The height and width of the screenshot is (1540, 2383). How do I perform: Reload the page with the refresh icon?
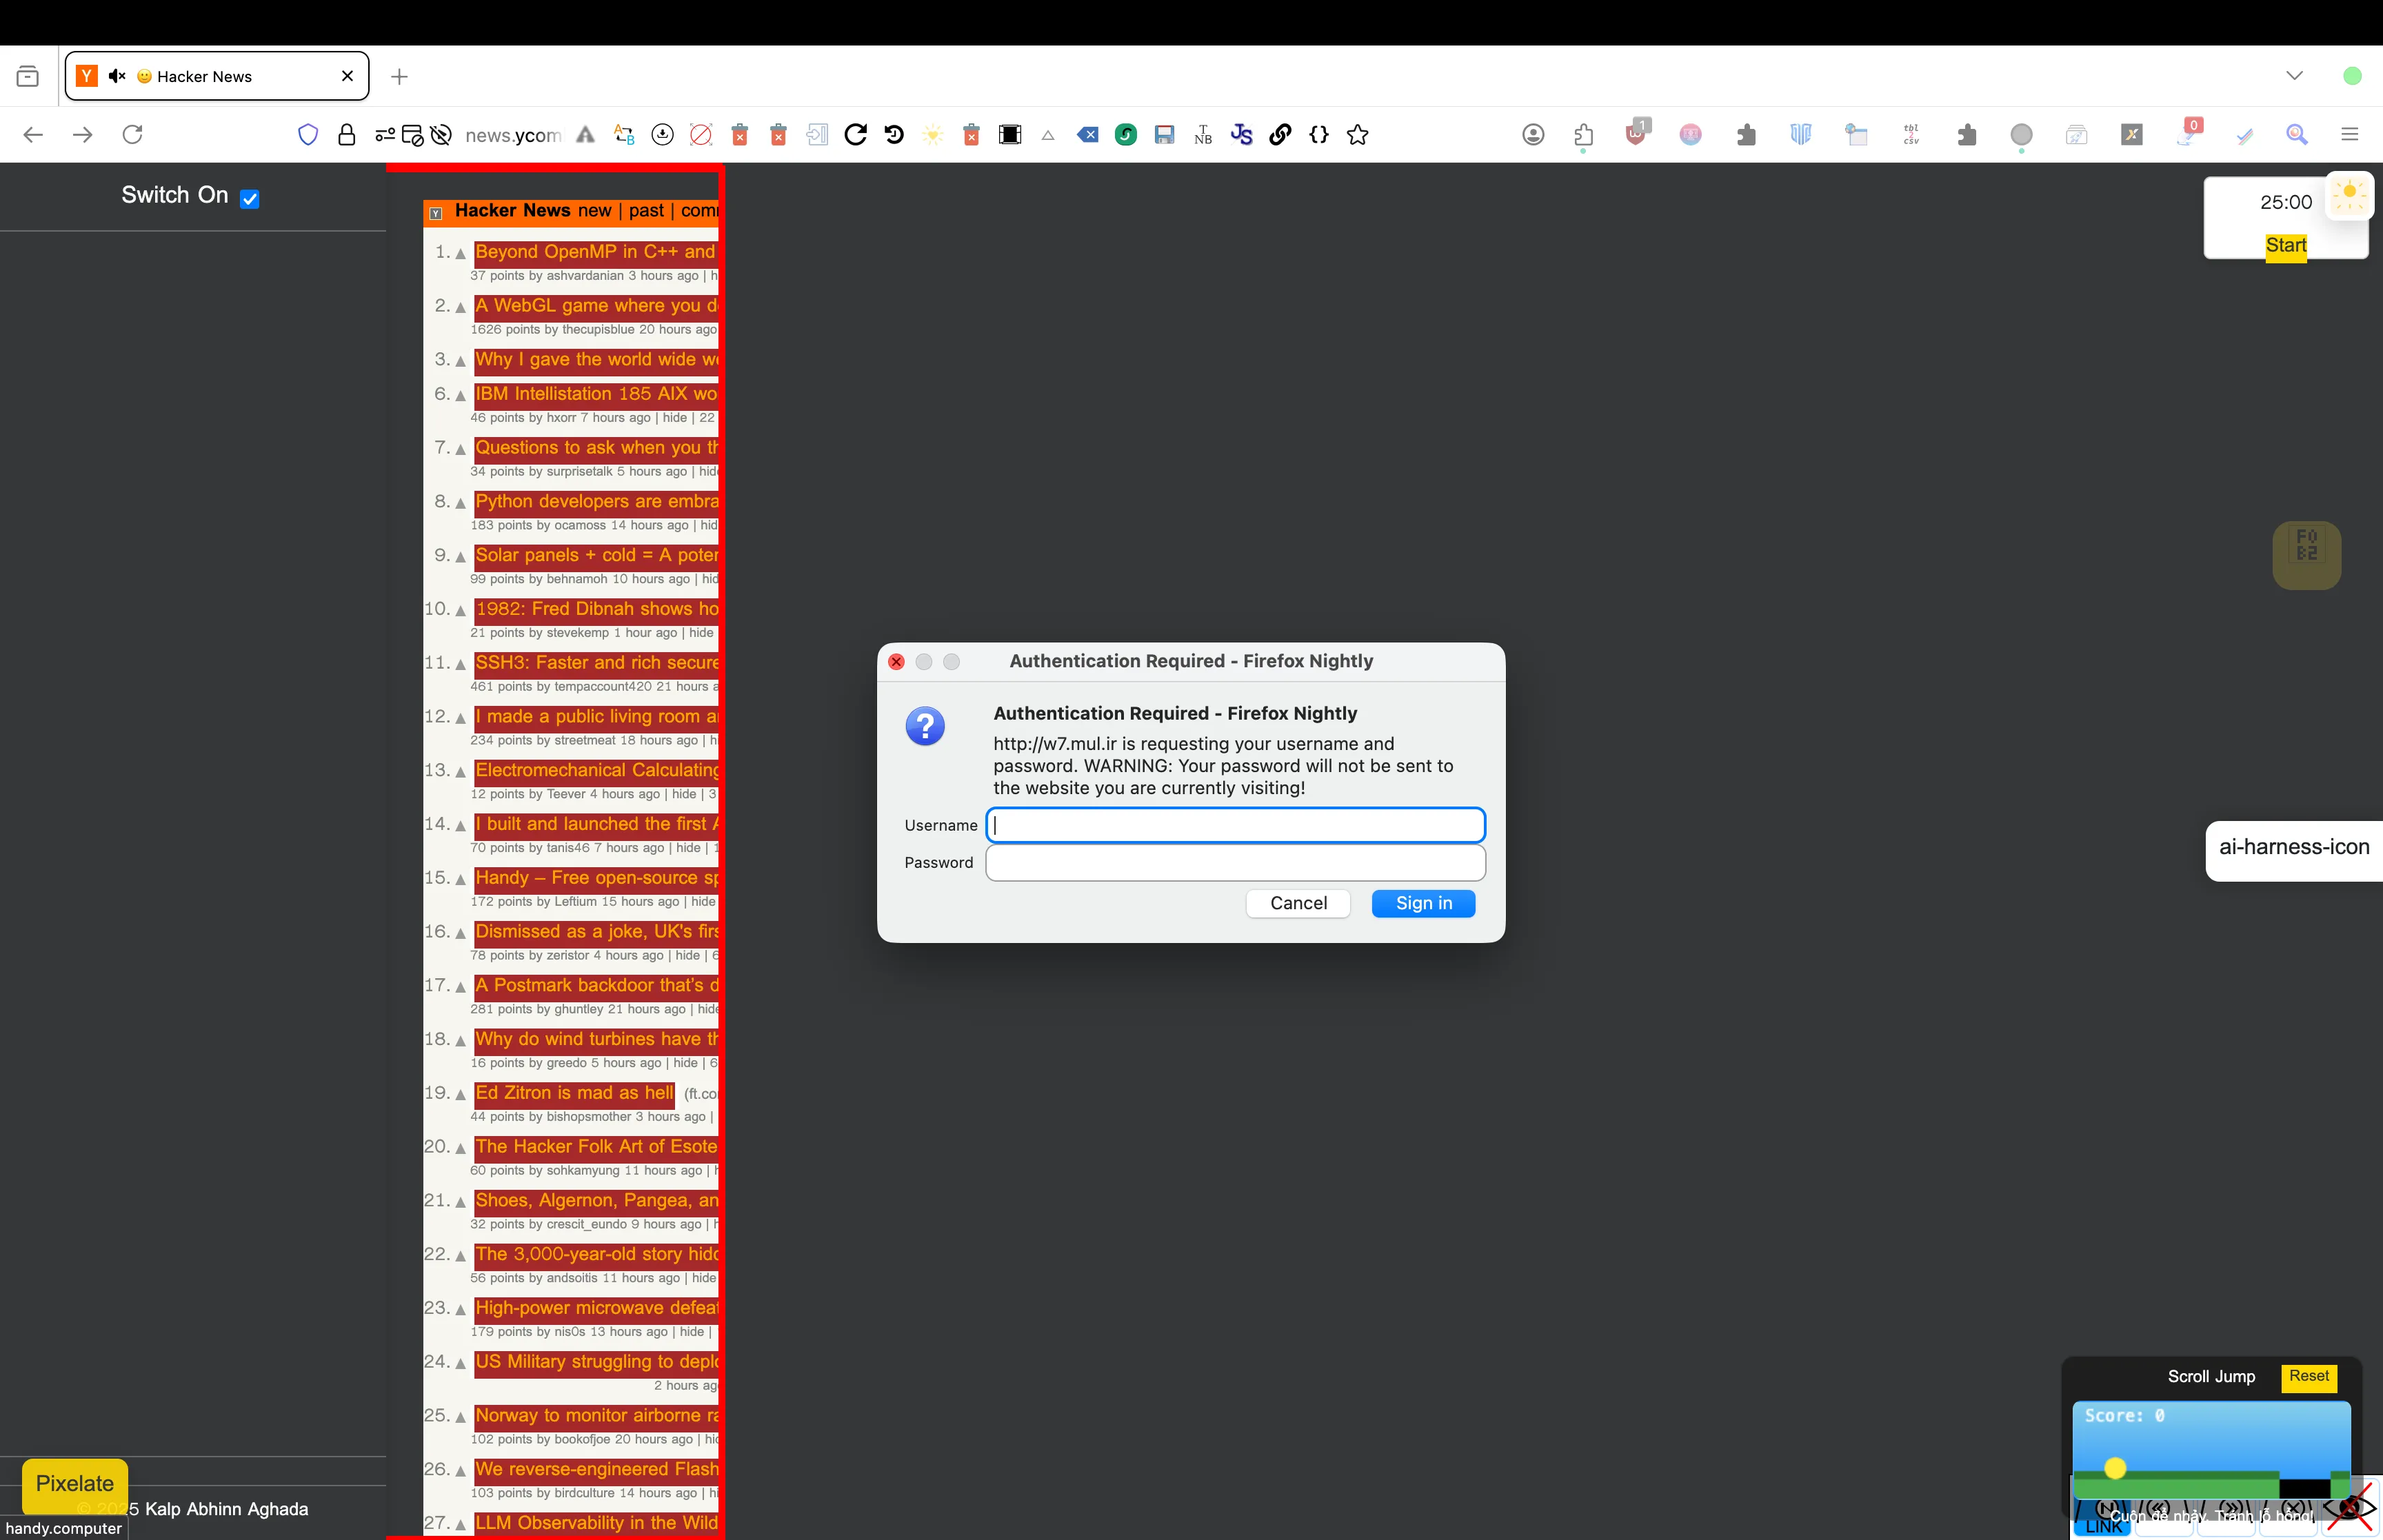click(132, 134)
